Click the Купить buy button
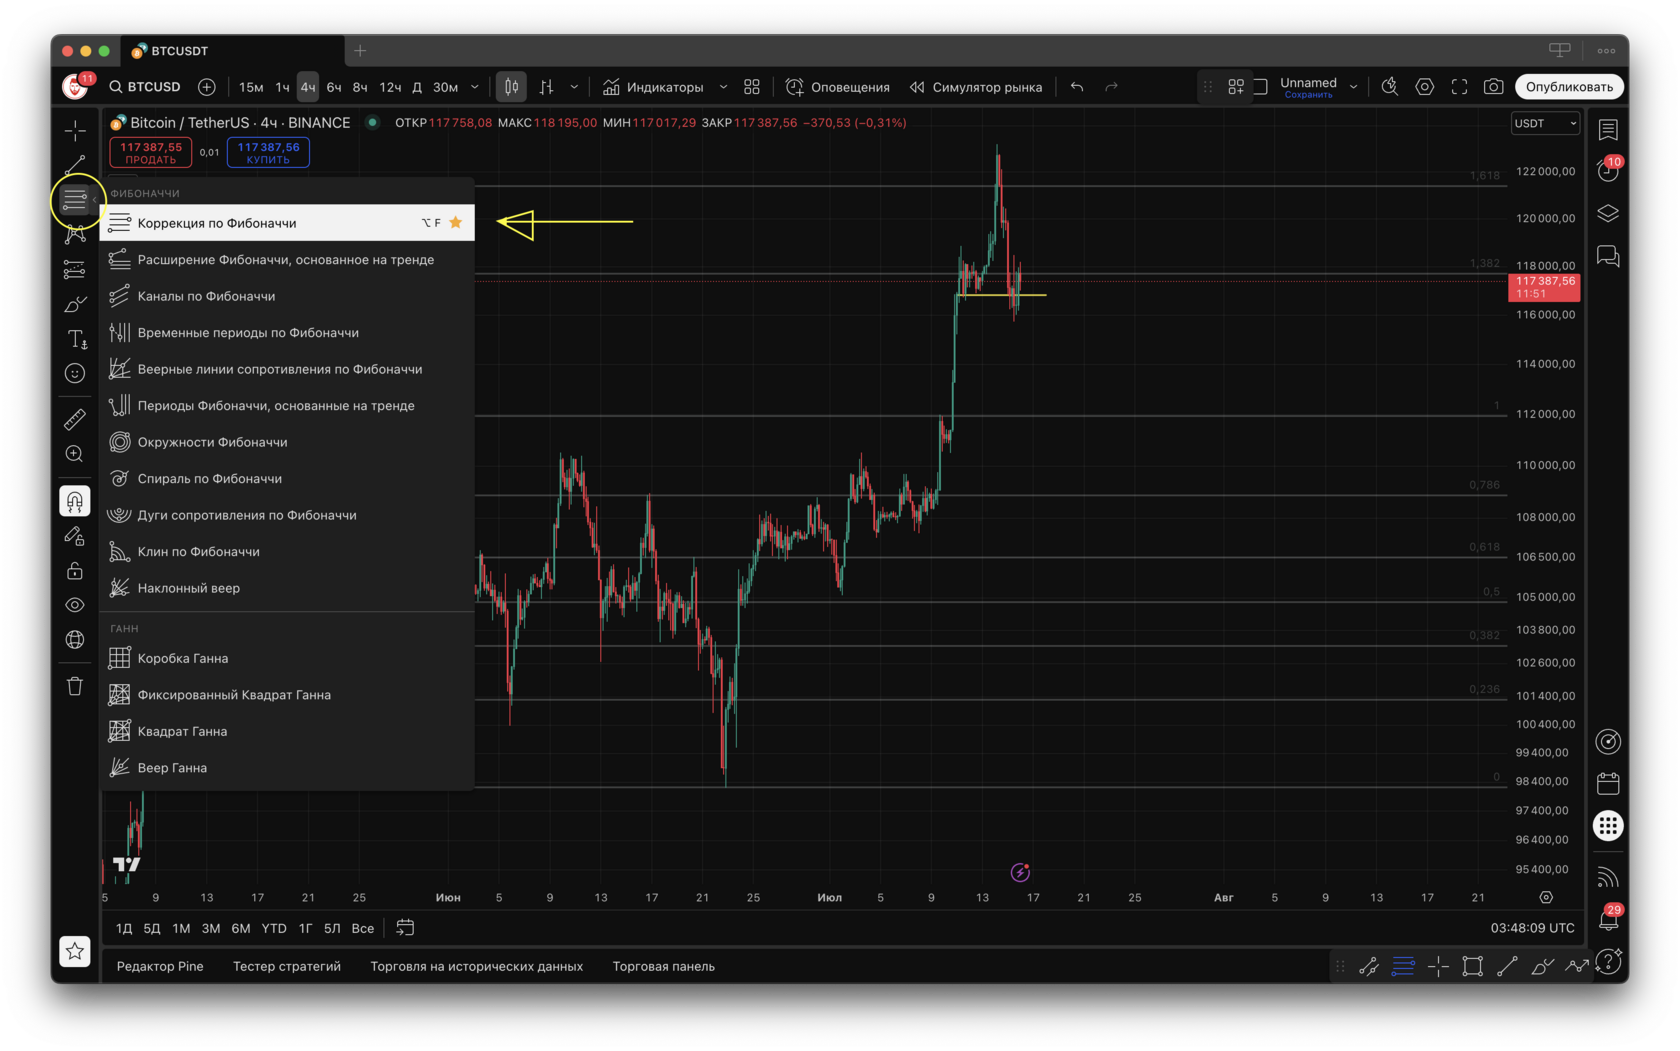The width and height of the screenshot is (1680, 1051). point(268,152)
